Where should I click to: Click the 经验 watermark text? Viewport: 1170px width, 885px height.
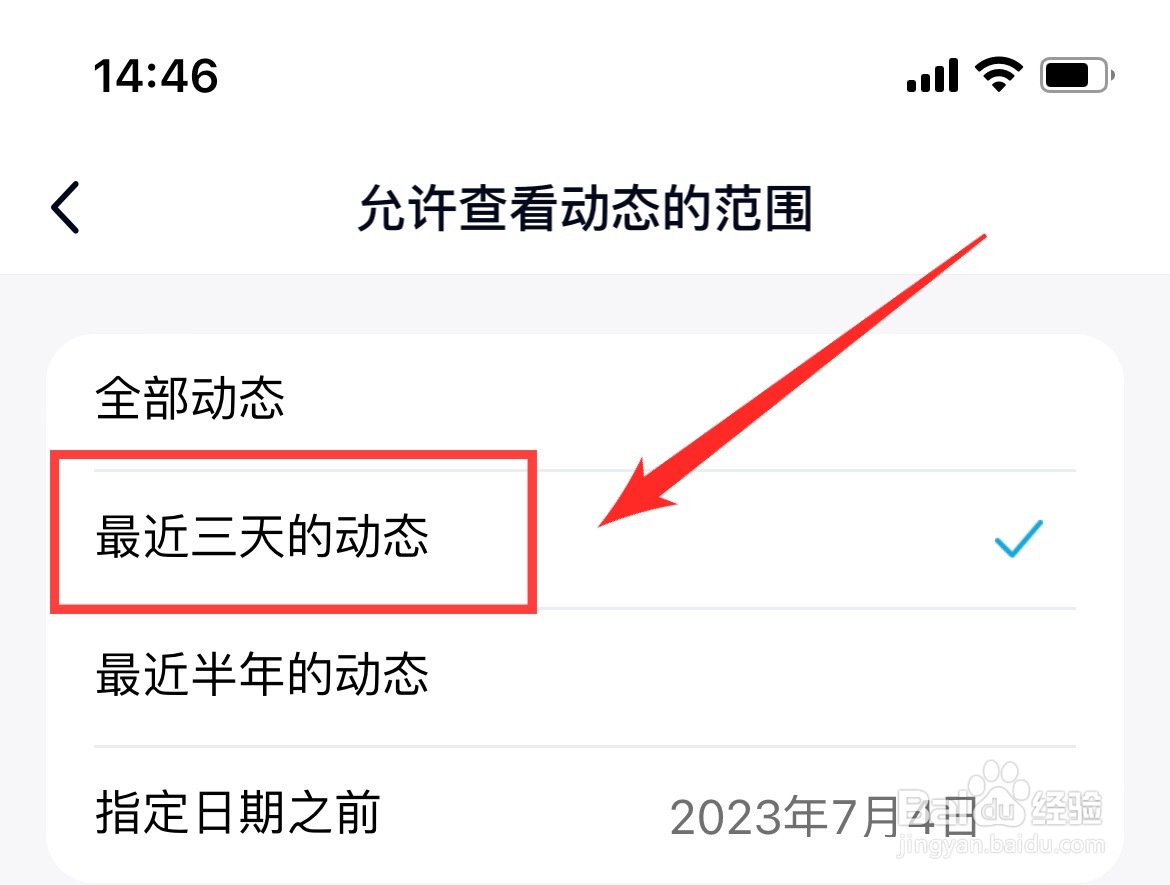coord(1067,807)
